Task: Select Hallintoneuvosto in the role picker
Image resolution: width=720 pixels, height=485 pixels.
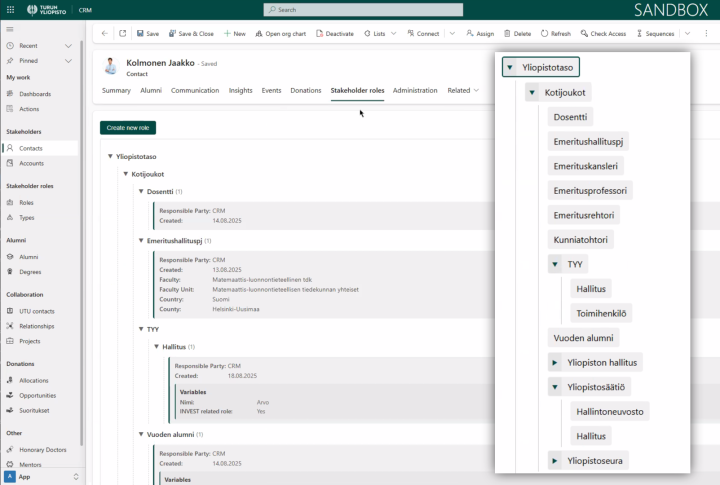Action: point(610,412)
